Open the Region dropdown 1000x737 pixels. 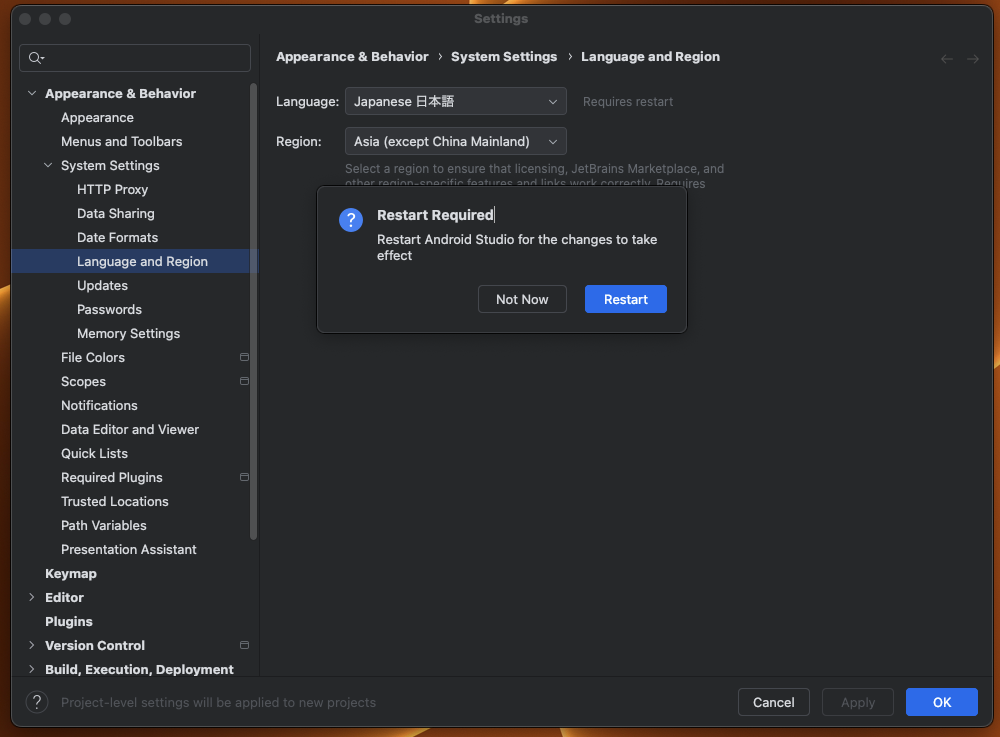pos(455,141)
